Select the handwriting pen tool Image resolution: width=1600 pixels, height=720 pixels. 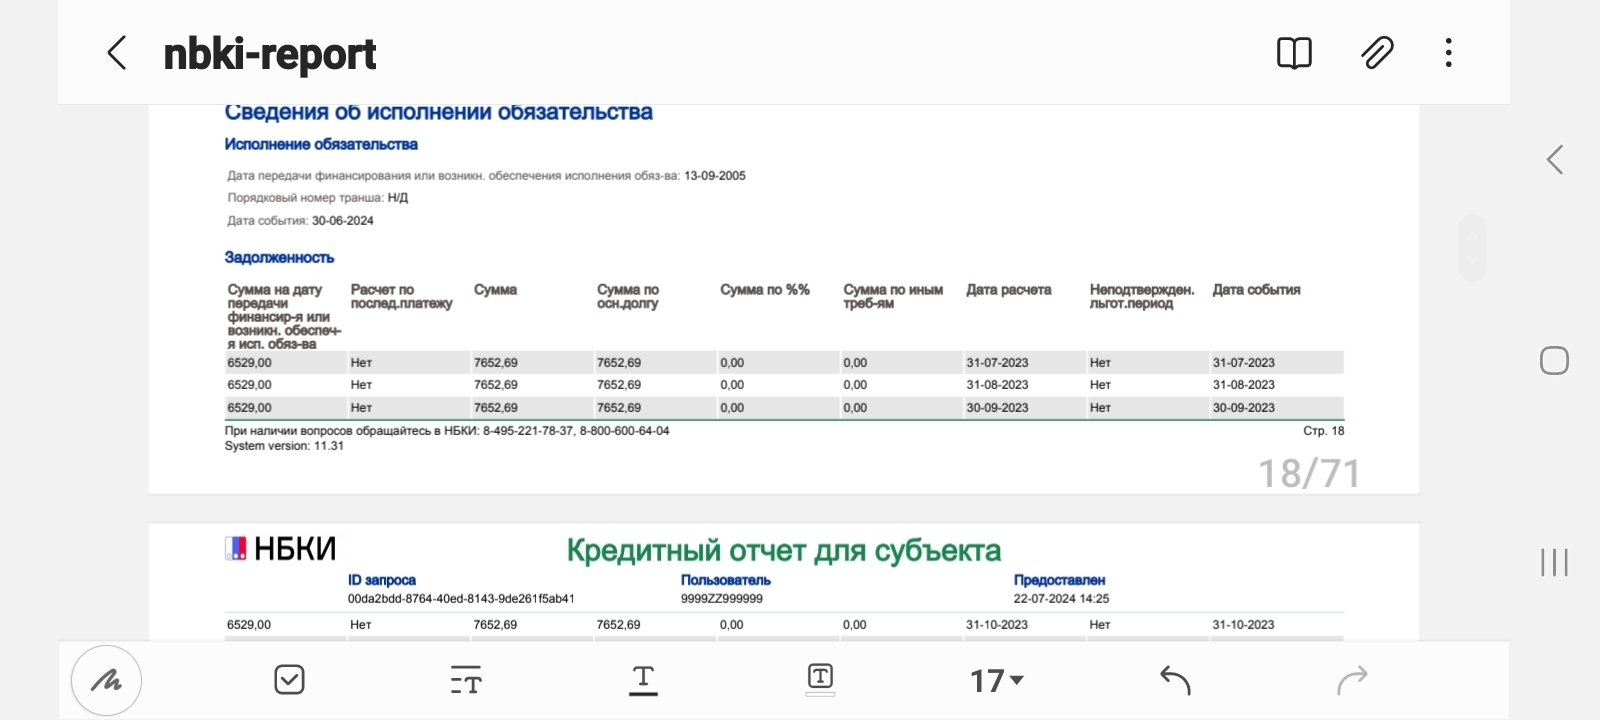click(x=106, y=681)
